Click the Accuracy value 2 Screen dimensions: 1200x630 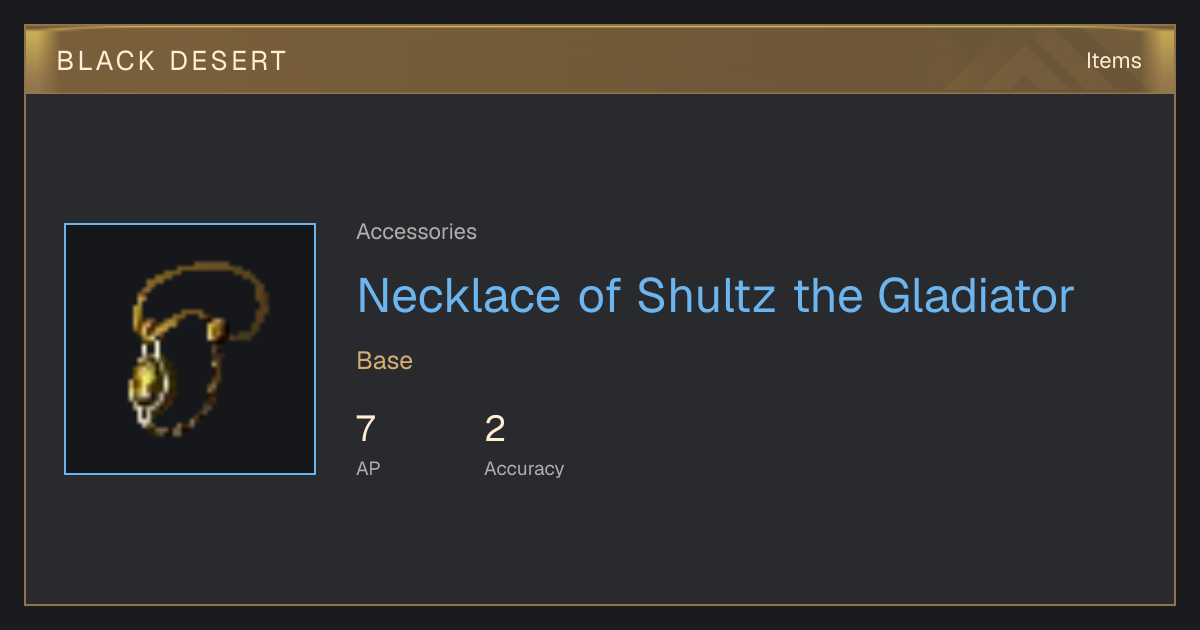pyautogui.click(x=495, y=429)
